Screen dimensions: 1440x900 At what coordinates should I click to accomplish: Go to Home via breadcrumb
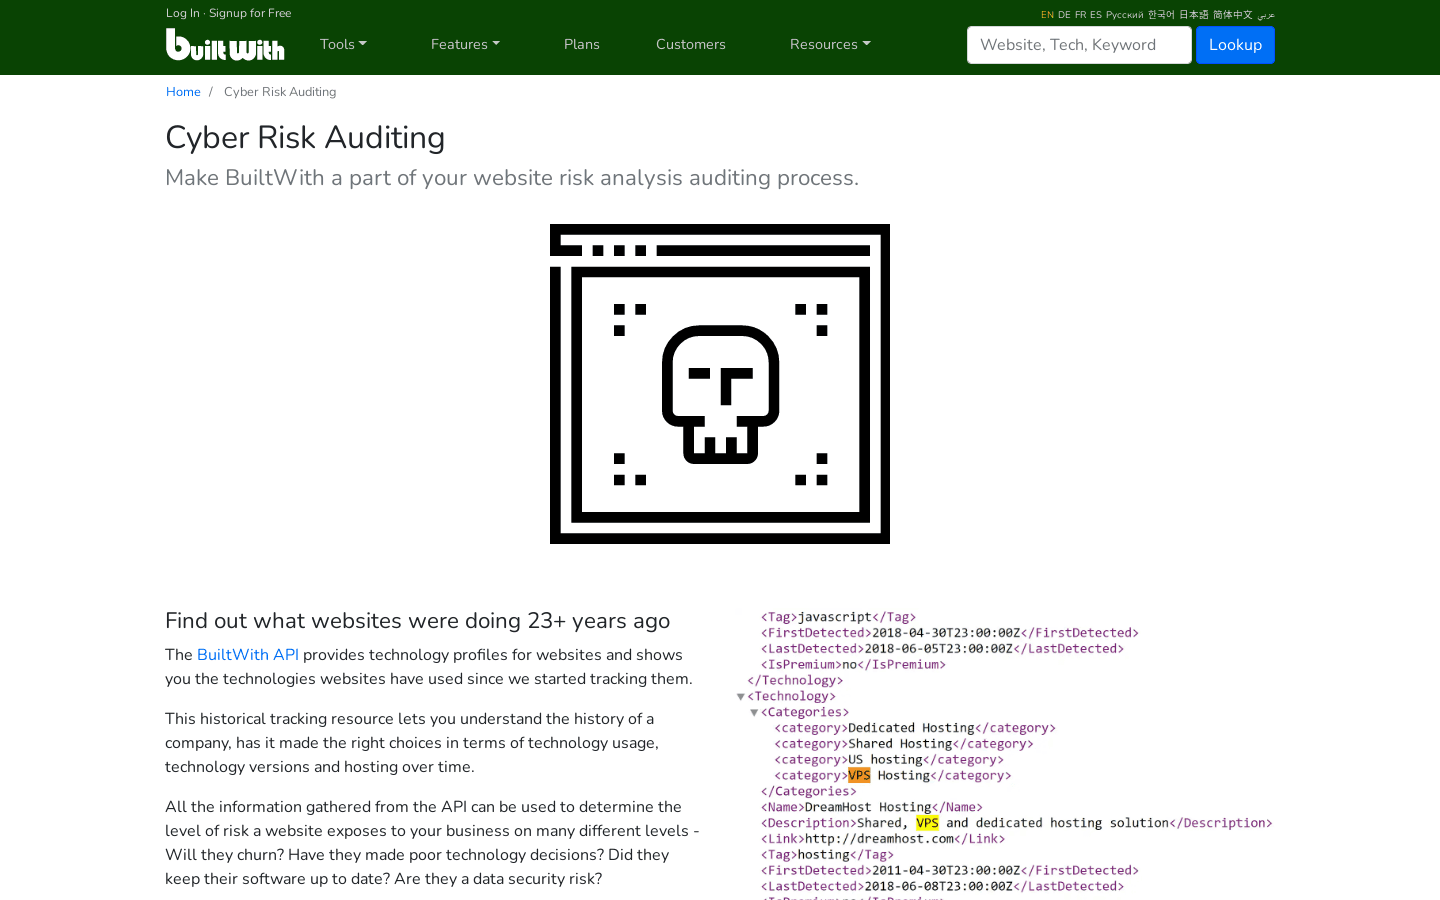point(183,92)
